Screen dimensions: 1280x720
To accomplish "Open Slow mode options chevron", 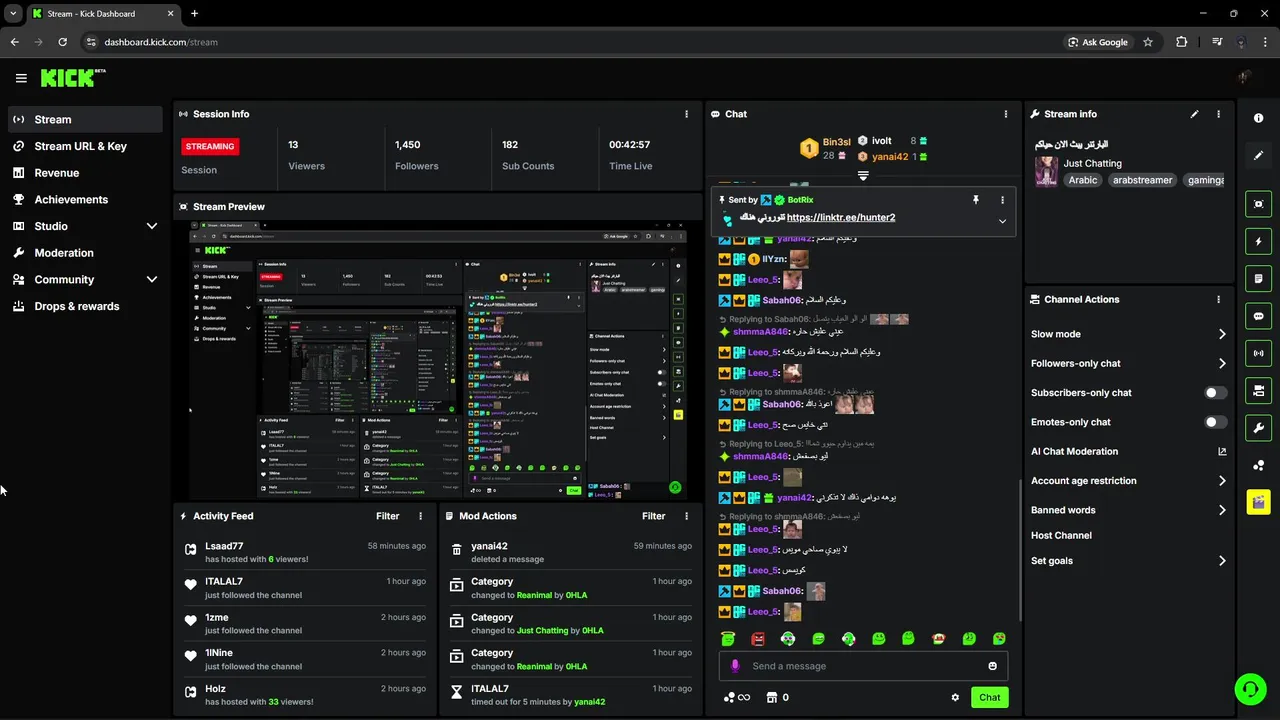I will tap(1222, 334).
